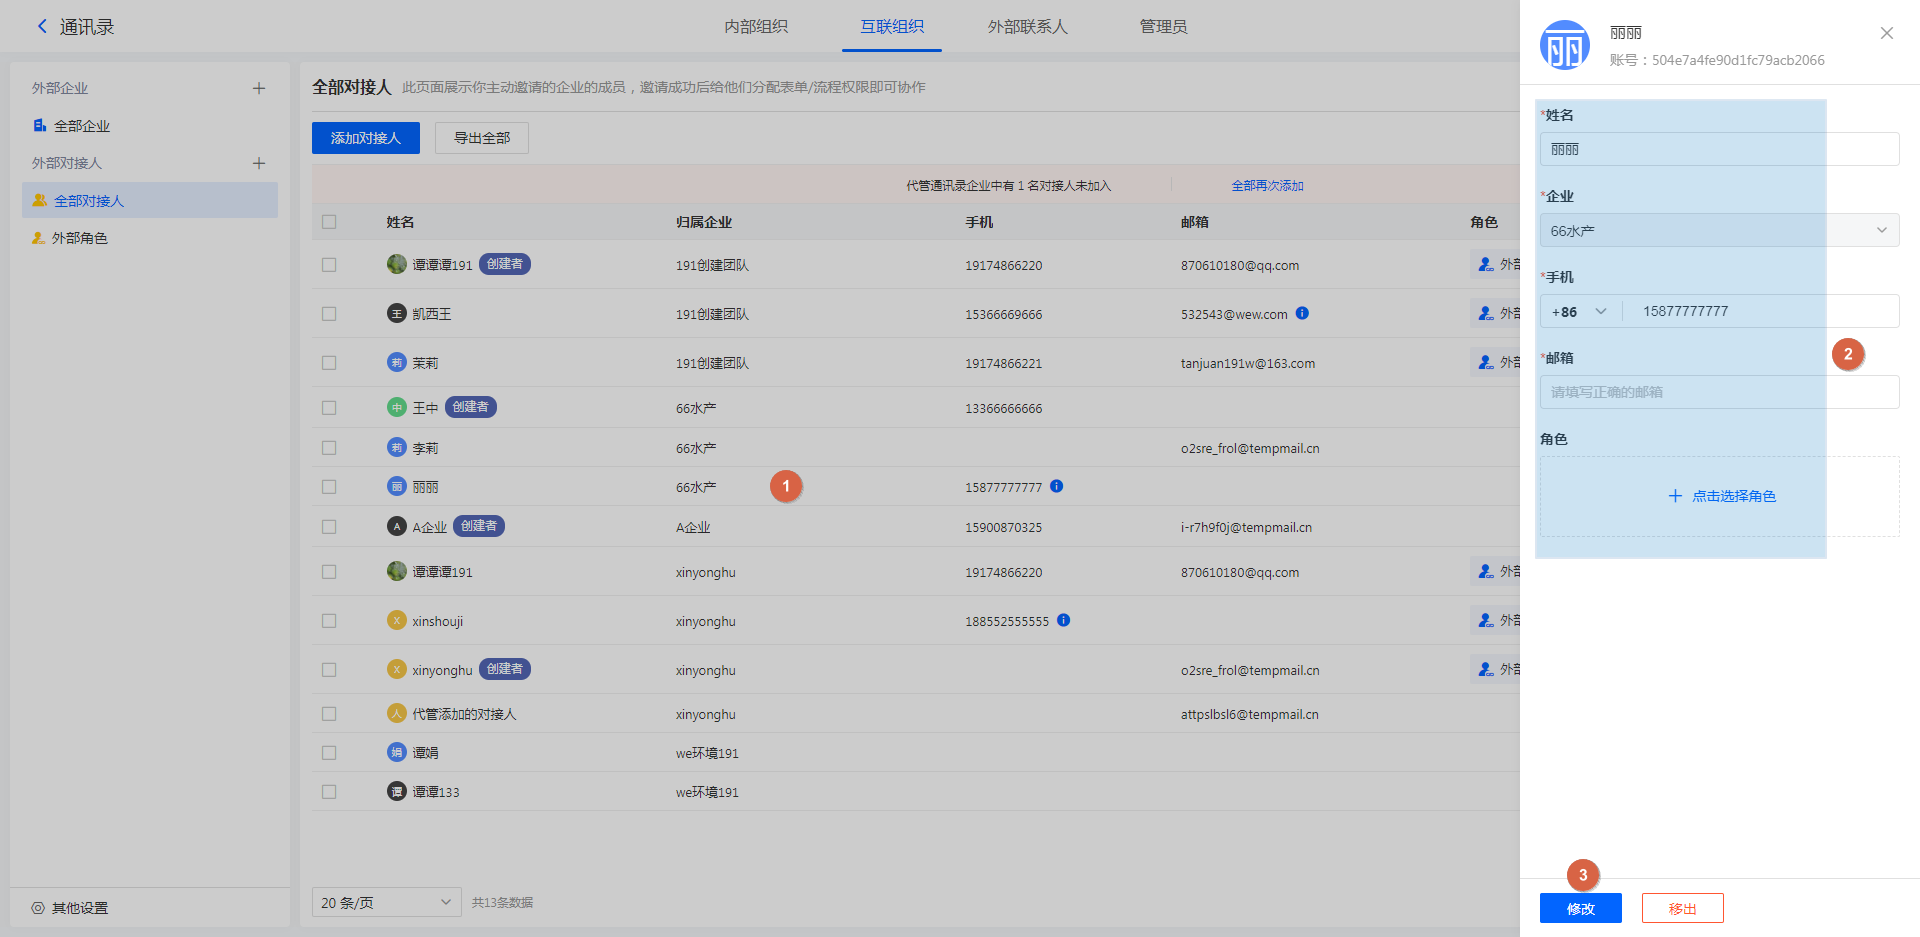Click the back arrow next to 通讯录
This screenshot has width=1920, height=937.
[42, 27]
